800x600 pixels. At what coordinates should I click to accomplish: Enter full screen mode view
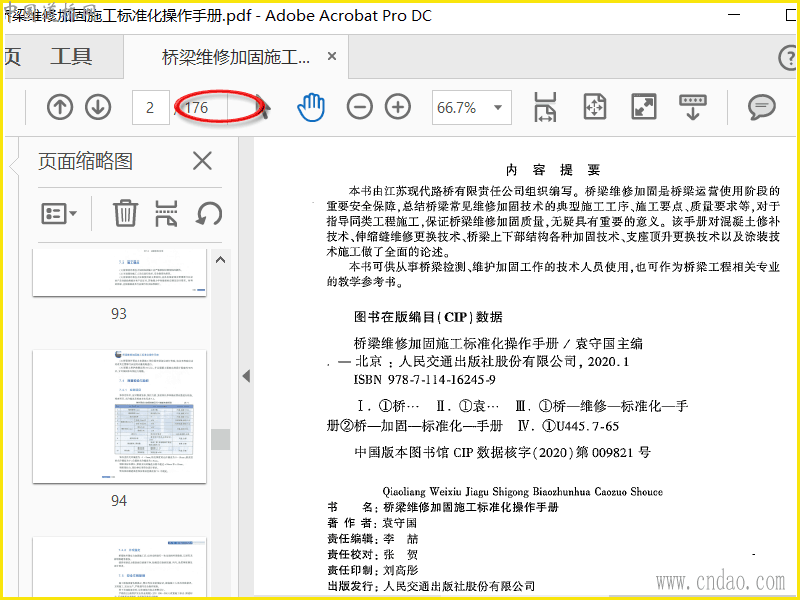[644, 107]
